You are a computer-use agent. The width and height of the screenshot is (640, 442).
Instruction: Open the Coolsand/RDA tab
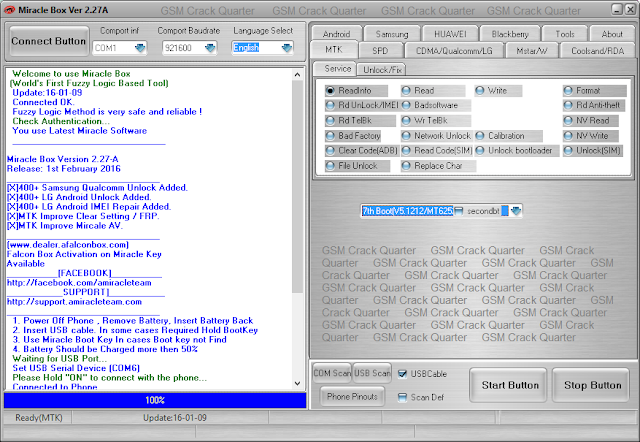tap(598, 51)
